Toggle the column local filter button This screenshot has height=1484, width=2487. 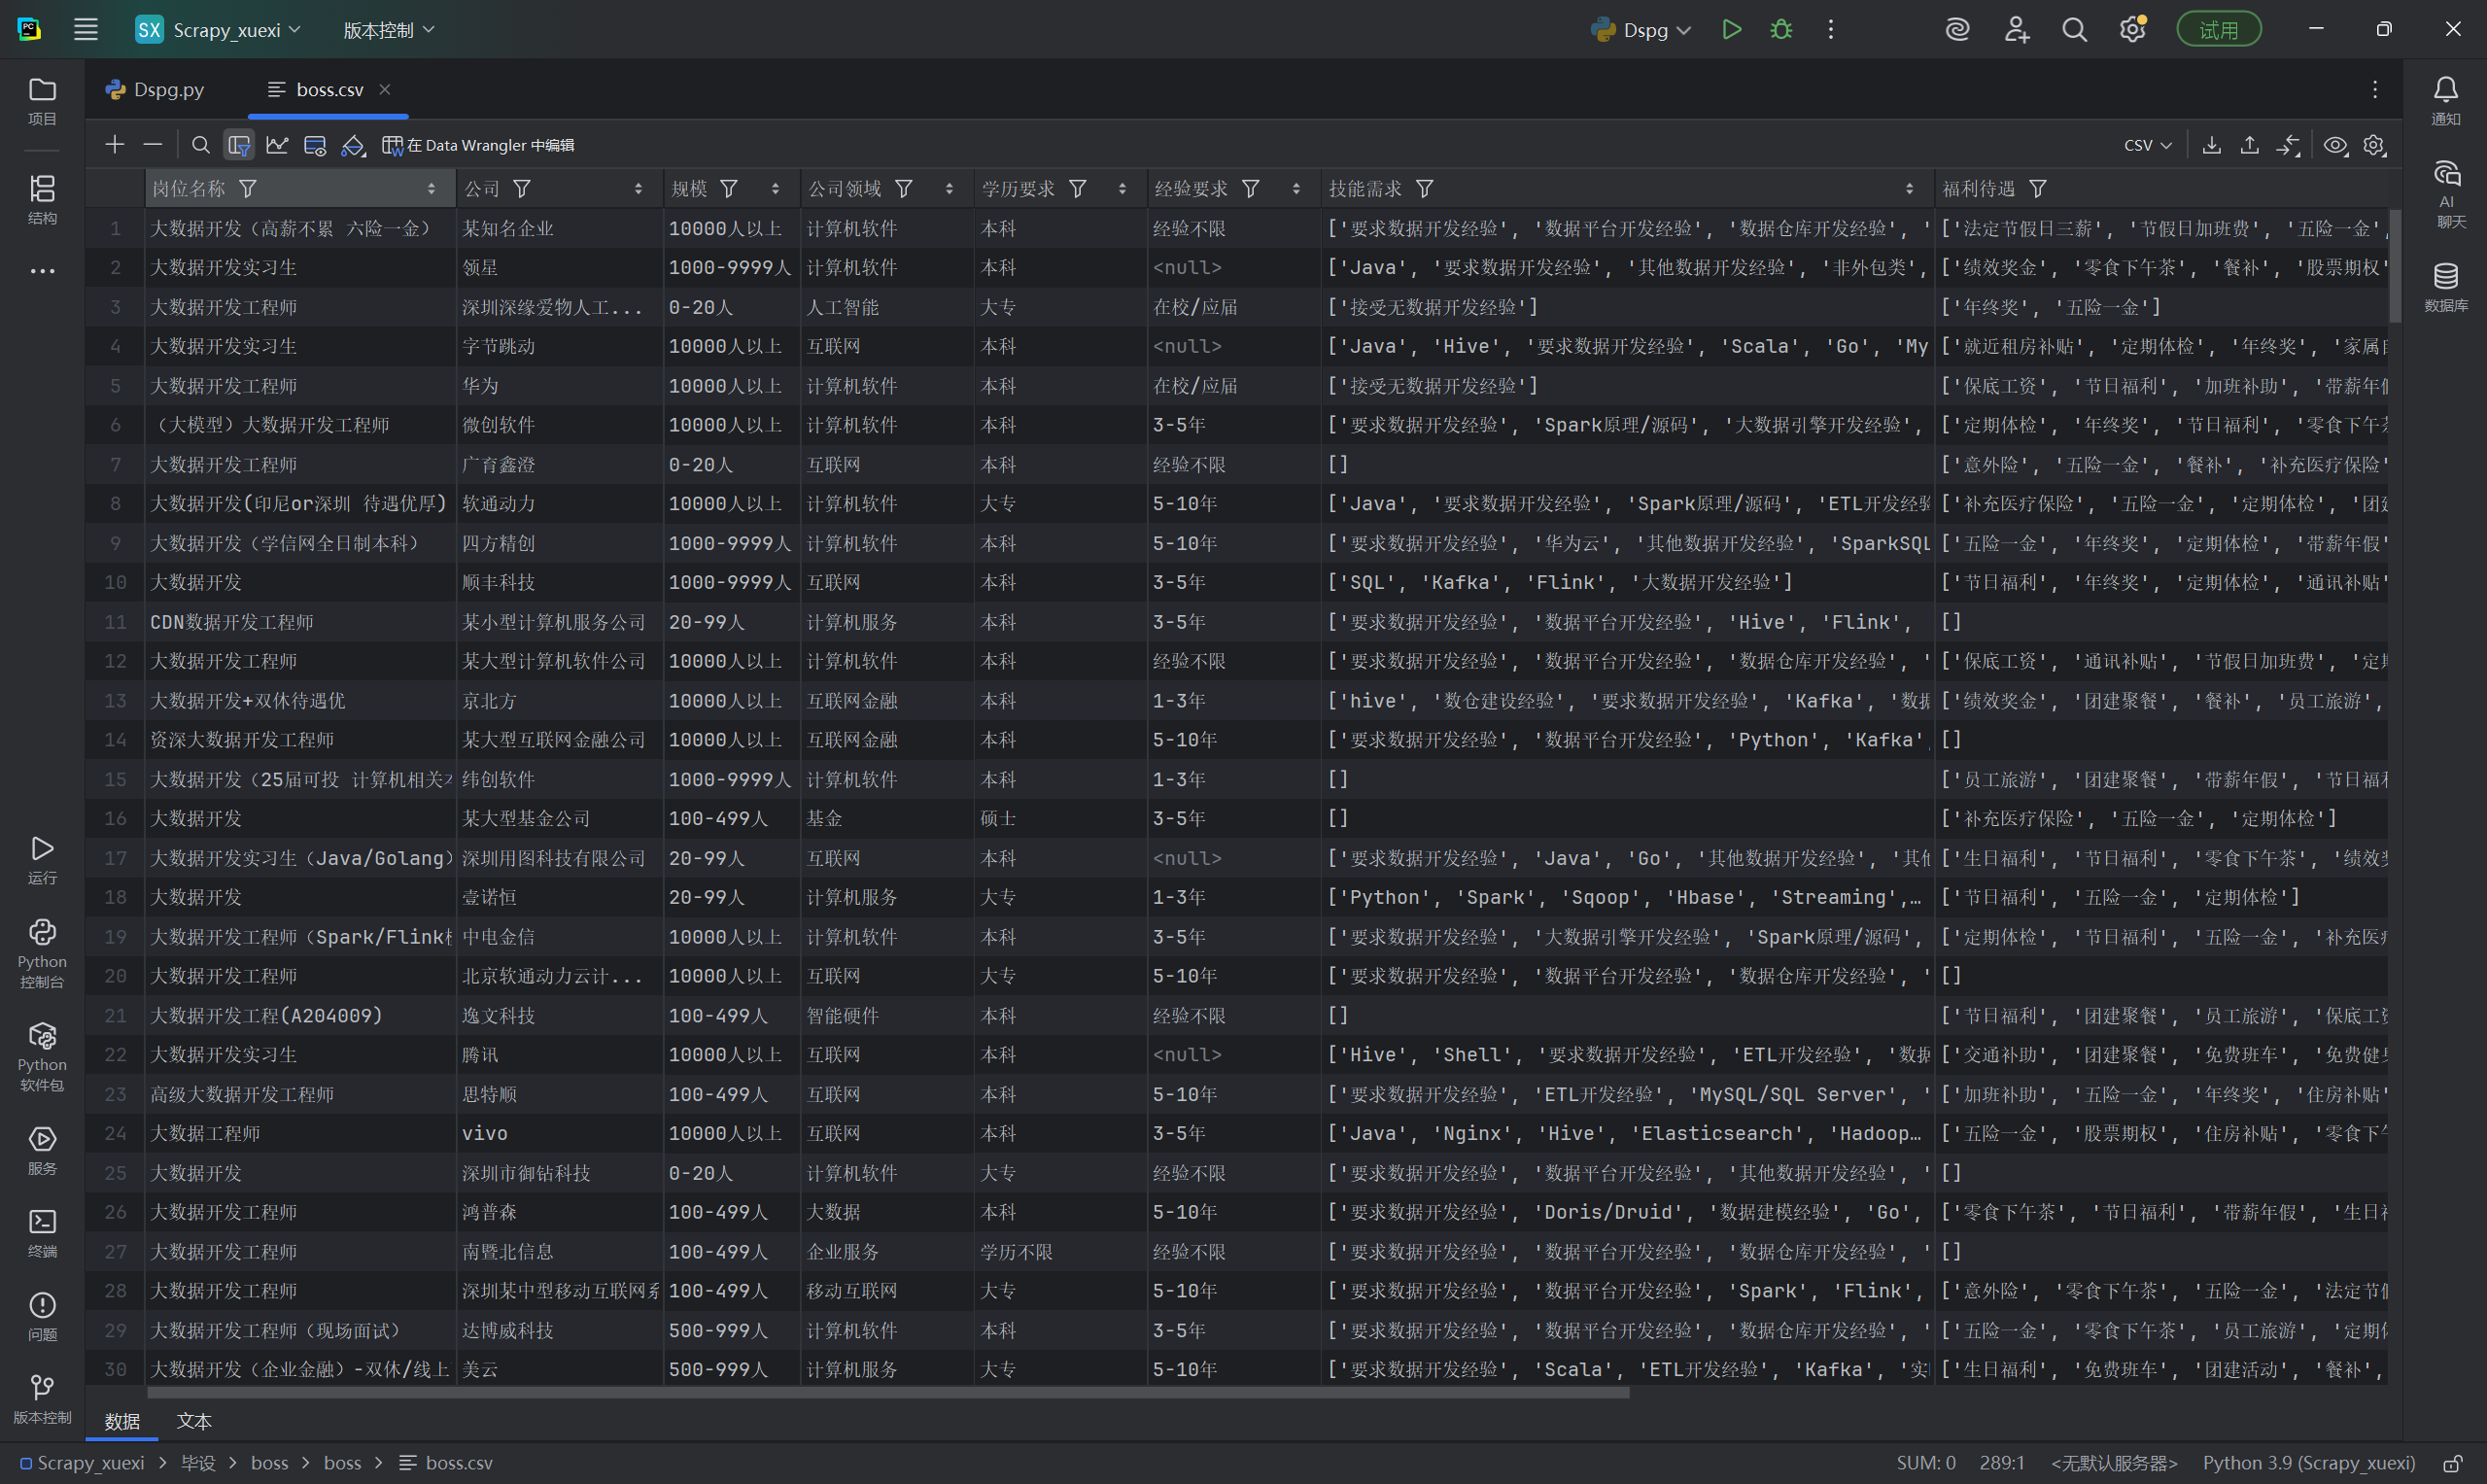coord(239,145)
